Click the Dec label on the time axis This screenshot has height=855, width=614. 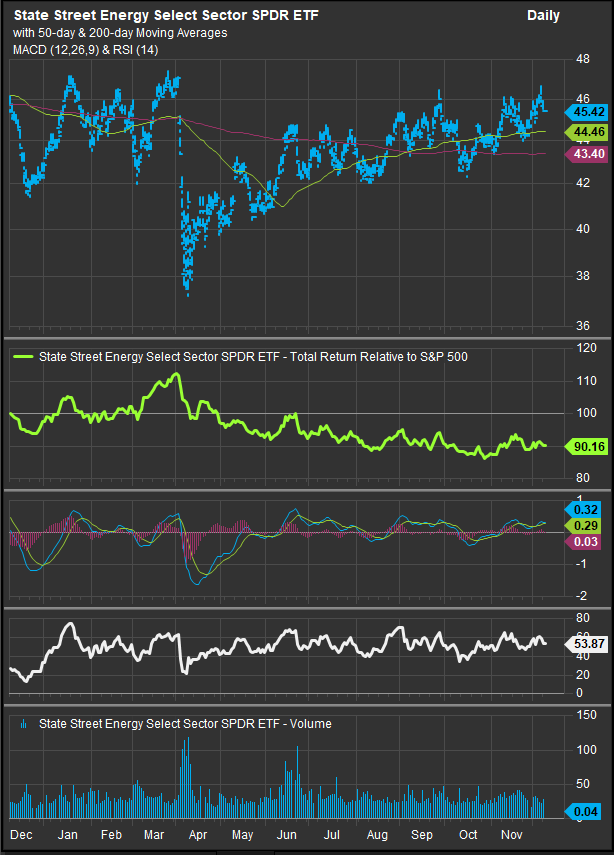[x=20, y=833]
